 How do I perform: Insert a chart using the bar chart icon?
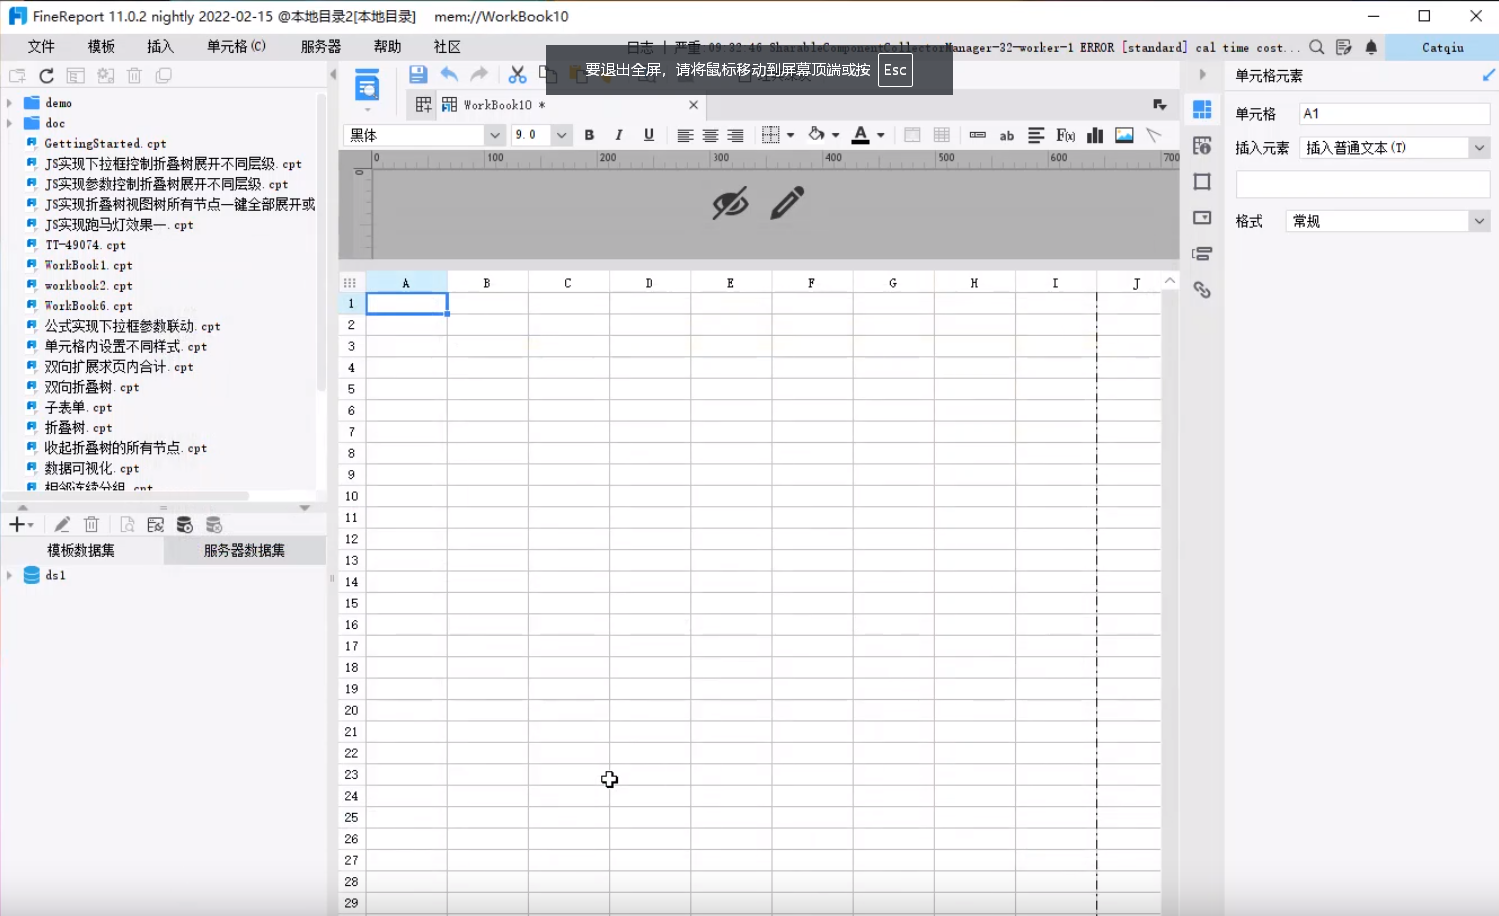click(x=1095, y=135)
